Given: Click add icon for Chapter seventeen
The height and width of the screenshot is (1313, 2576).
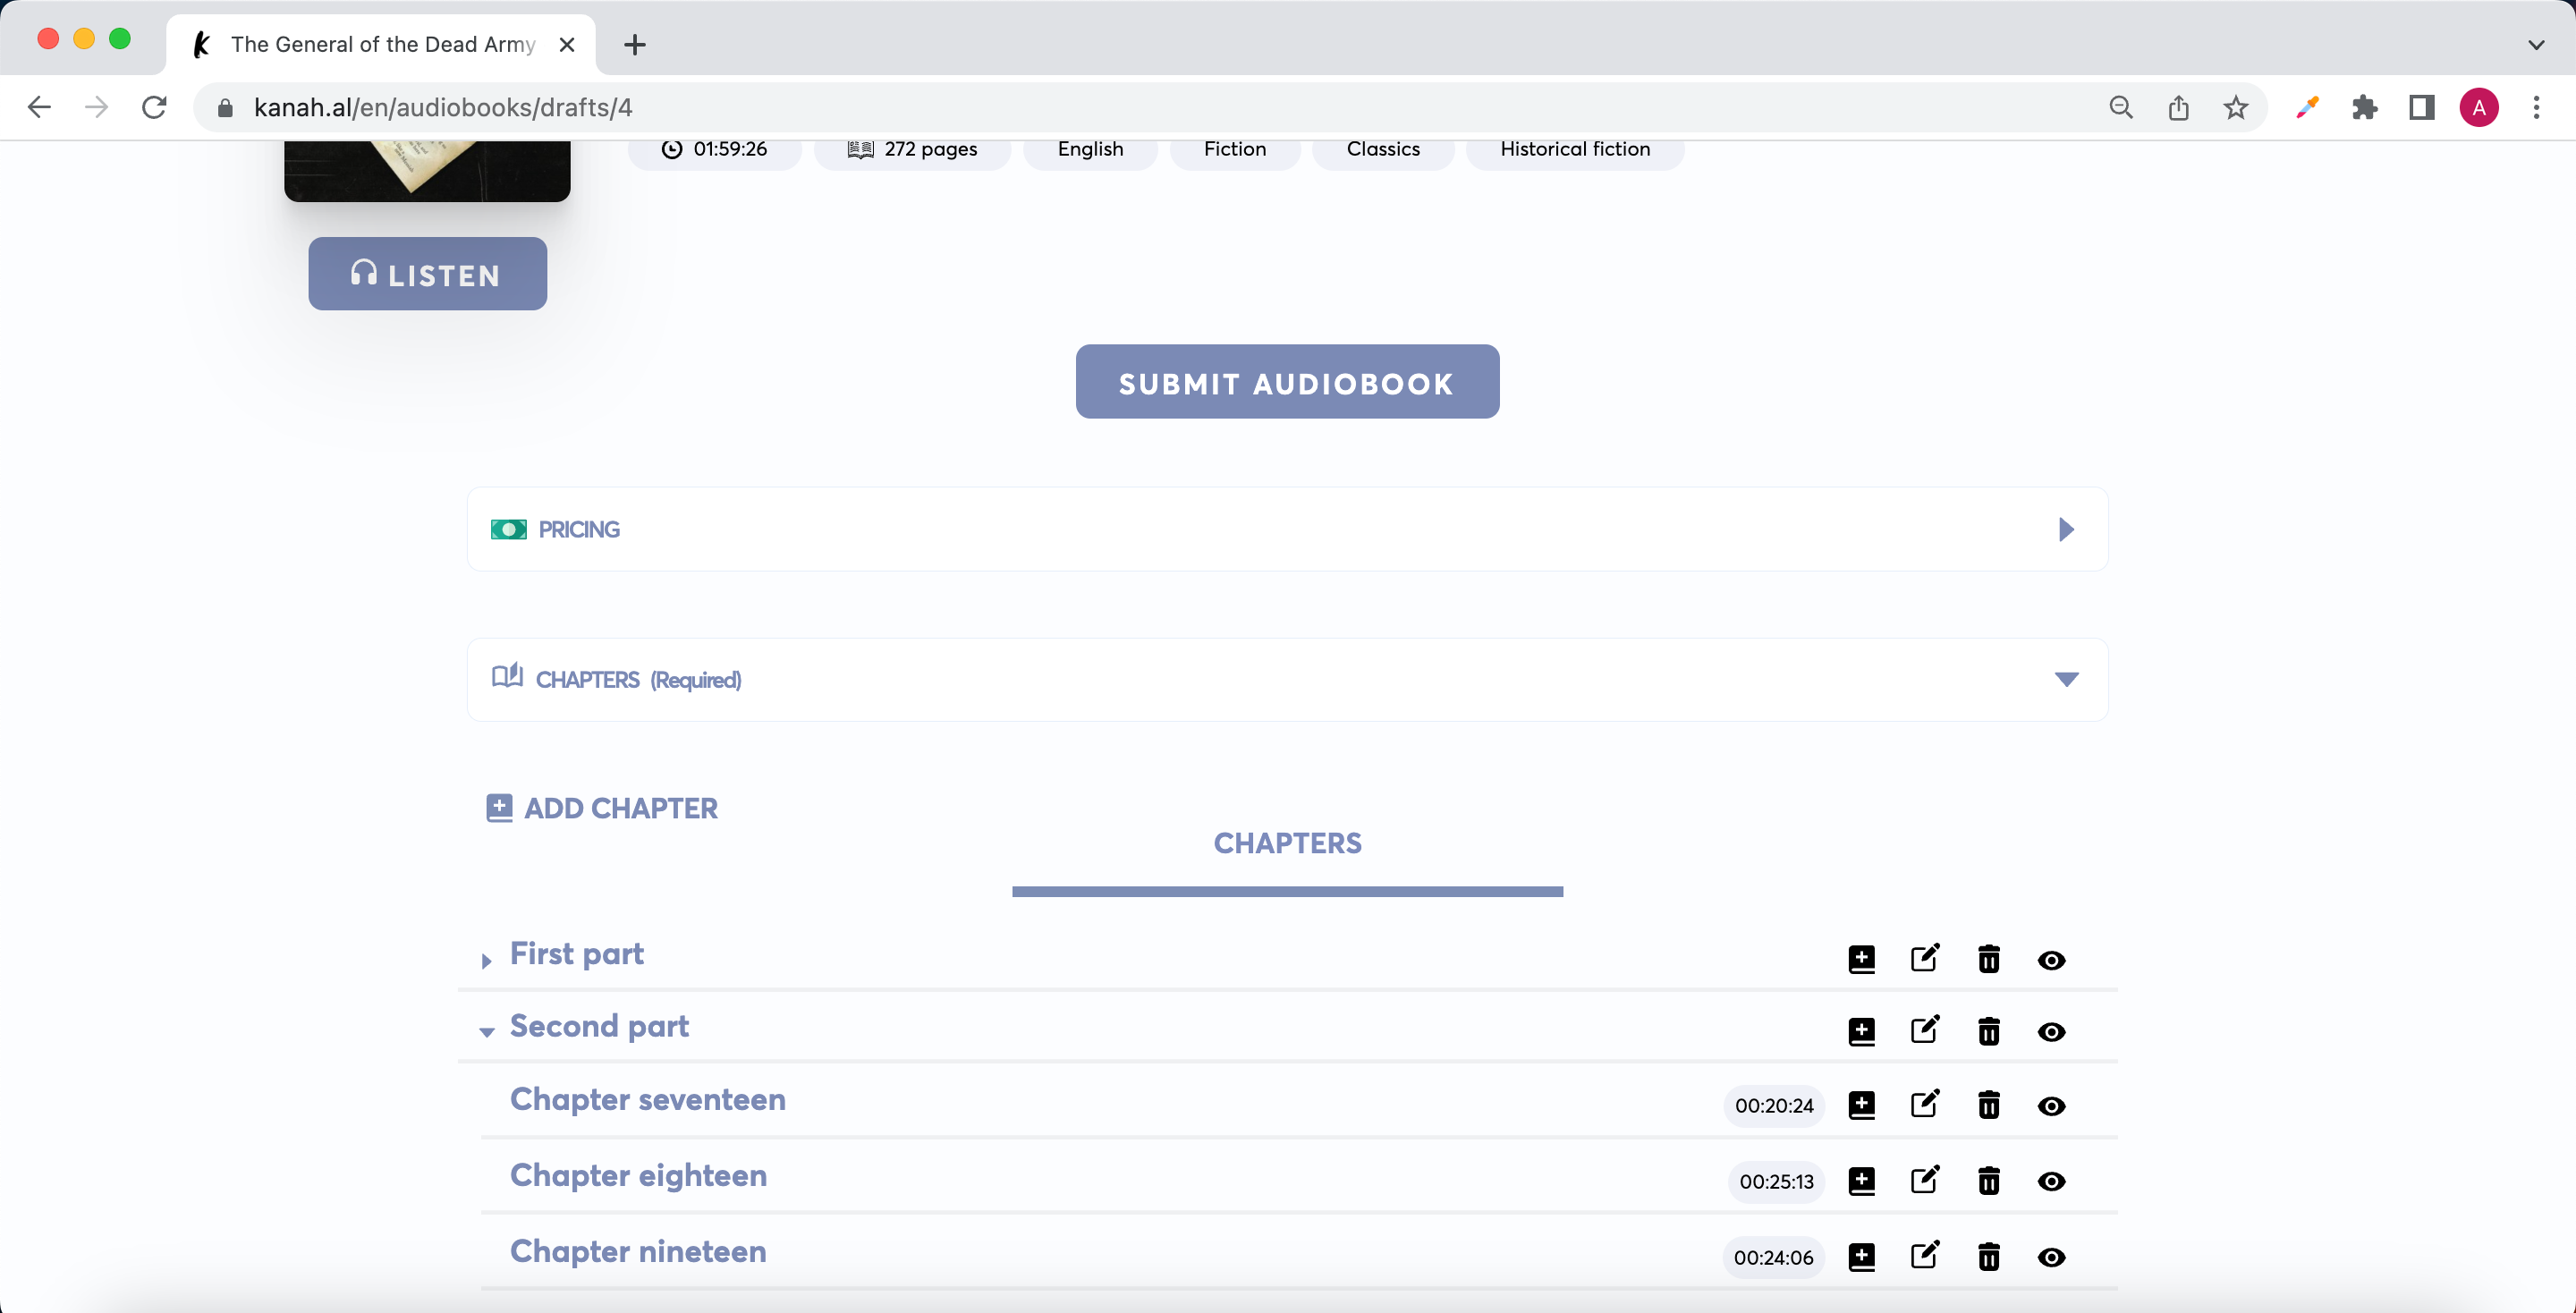Looking at the screenshot, I should point(1861,1105).
